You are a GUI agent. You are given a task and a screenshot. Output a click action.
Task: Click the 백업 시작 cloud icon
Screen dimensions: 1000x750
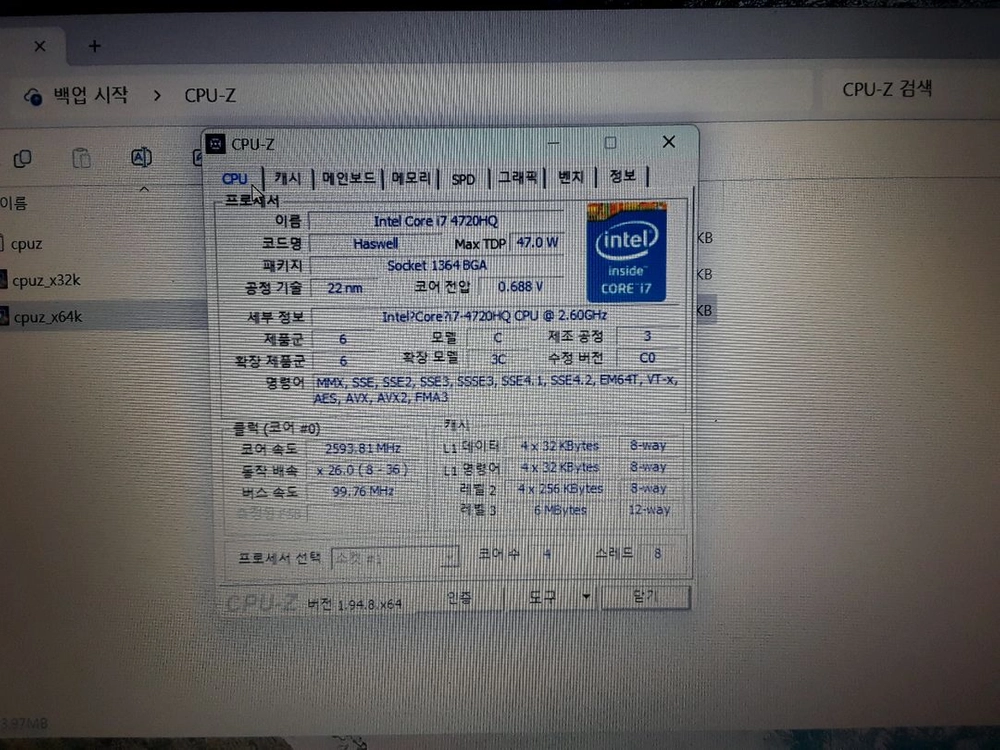coord(33,96)
